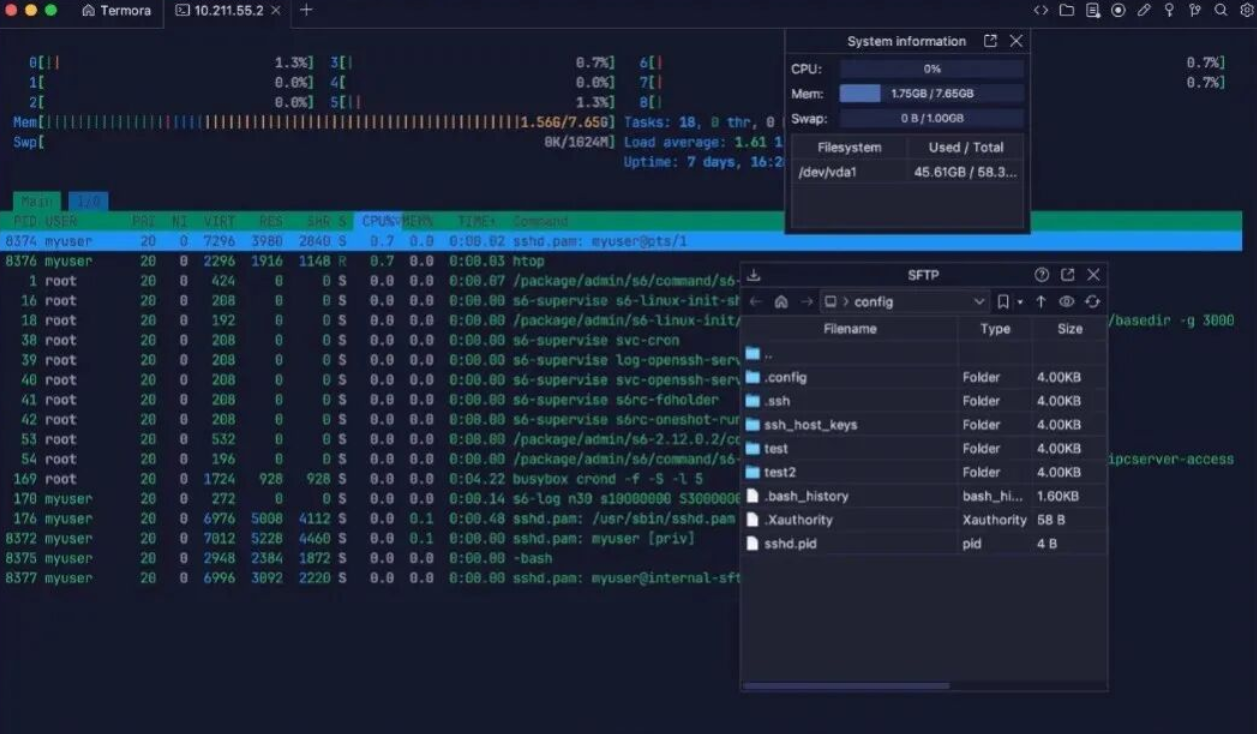
Task: Click the SFTP bookmark icon
Action: [1003, 302]
